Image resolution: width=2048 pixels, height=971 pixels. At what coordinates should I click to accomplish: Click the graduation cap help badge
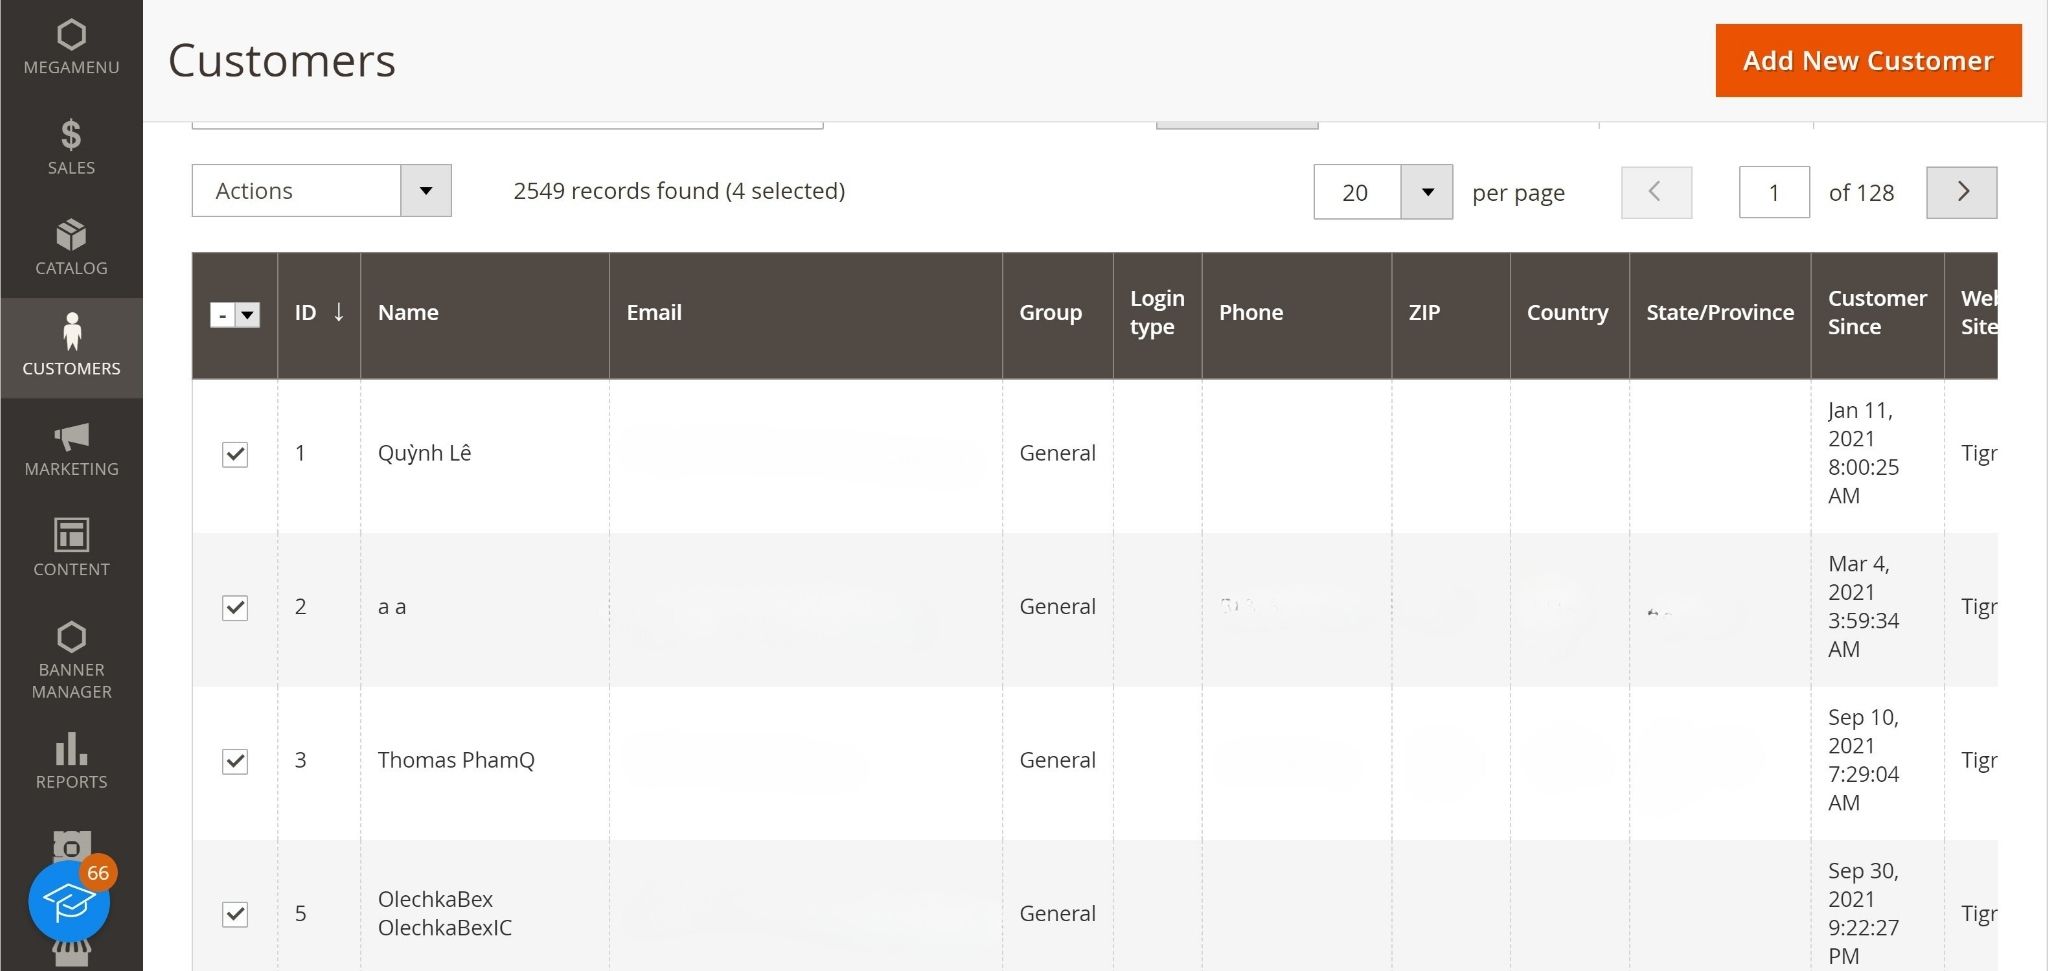69,902
